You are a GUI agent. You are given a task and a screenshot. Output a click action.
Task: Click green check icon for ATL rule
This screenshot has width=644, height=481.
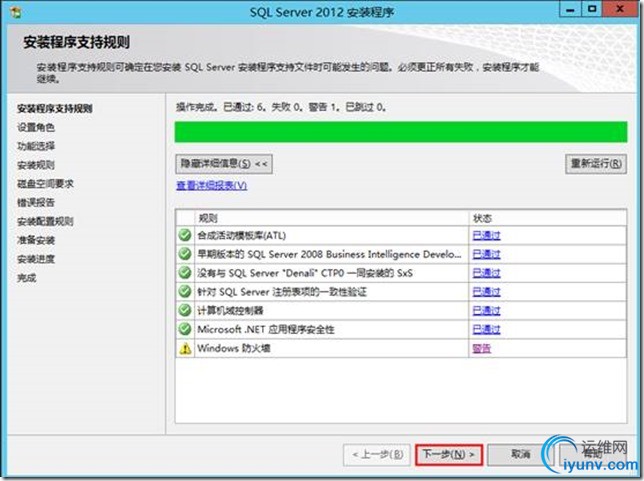click(x=185, y=235)
